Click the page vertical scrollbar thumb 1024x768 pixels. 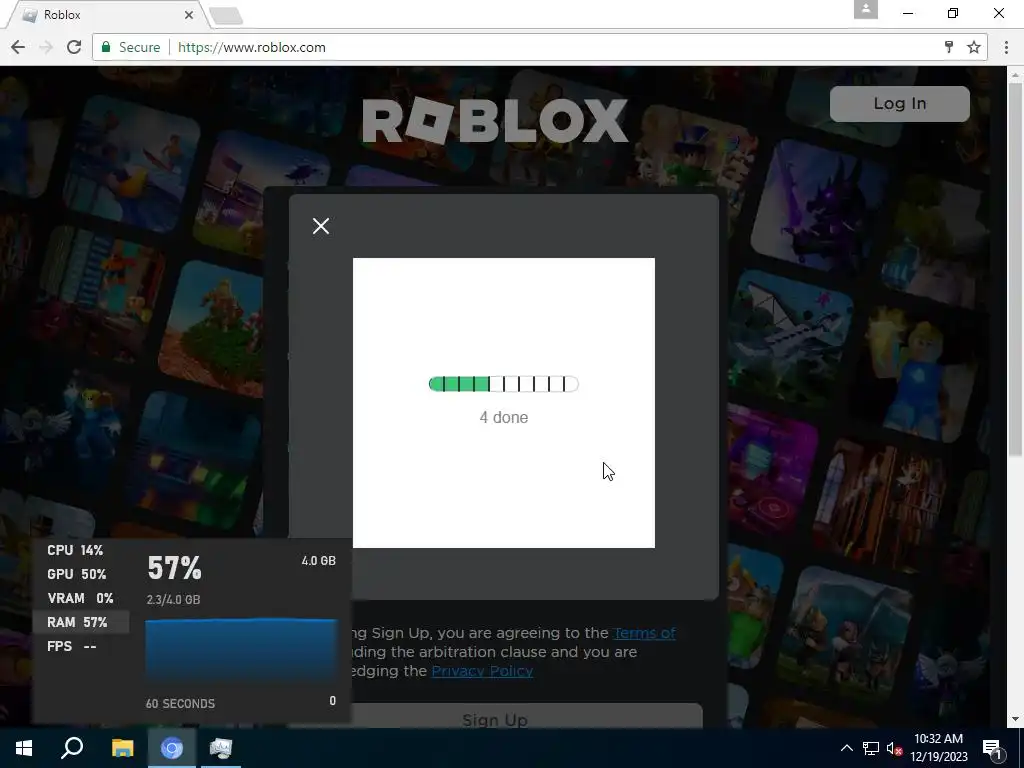1016,268
